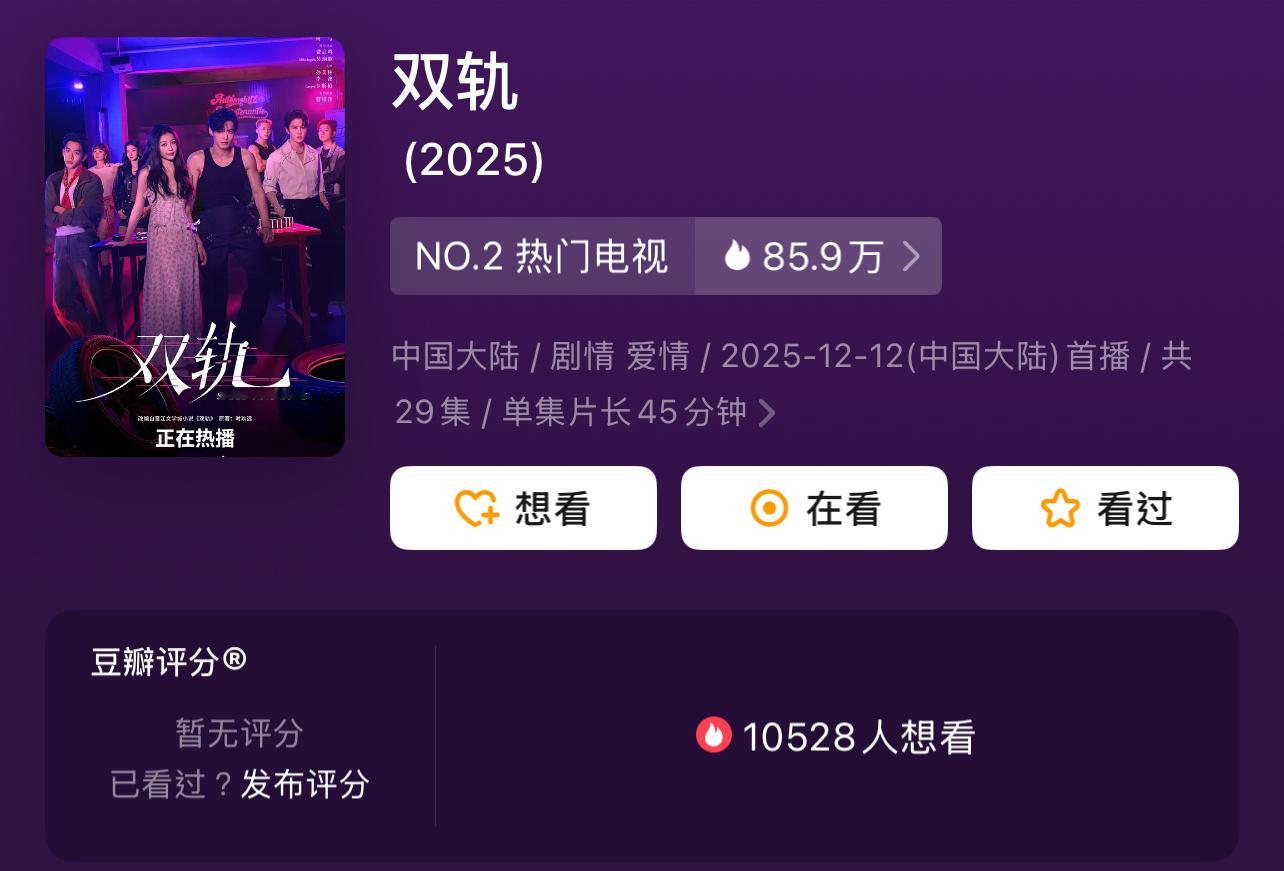
Task: Mark the show as 在看
Action: (814, 508)
